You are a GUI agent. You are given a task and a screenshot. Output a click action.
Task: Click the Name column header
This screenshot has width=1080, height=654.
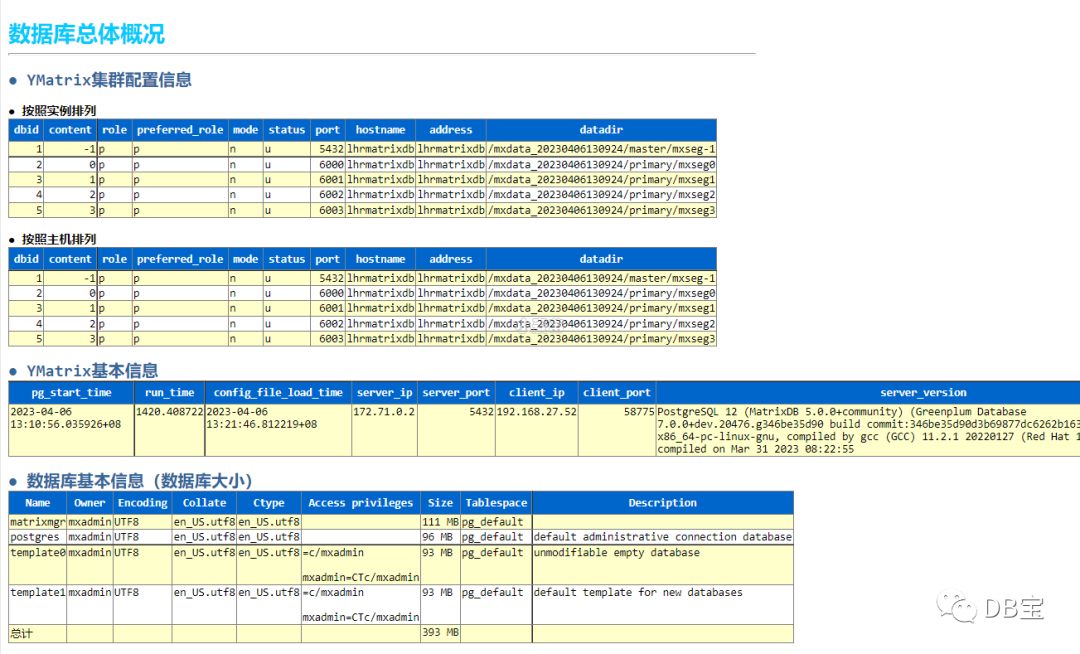pyautogui.click(x=37, y=503)
